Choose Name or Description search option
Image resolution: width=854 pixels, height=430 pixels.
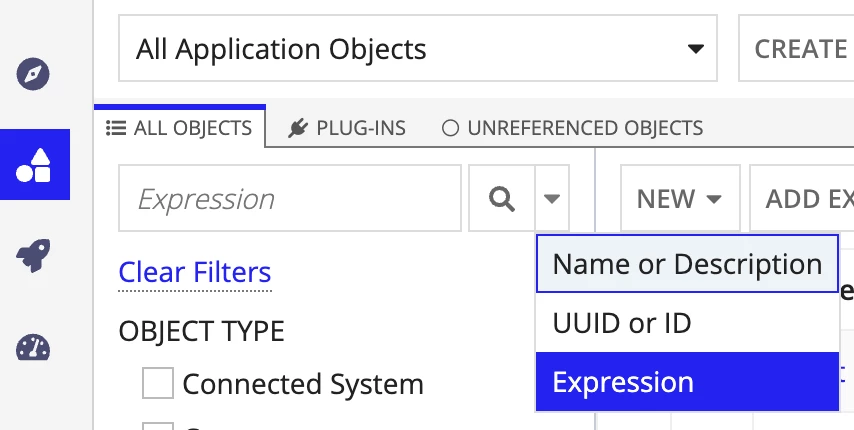[687, 264]
